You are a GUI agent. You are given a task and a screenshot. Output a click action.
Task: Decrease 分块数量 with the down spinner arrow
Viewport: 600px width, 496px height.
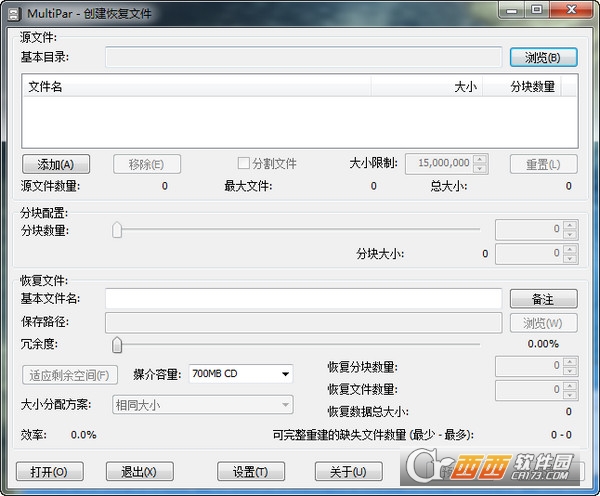(x=570, y=234)
